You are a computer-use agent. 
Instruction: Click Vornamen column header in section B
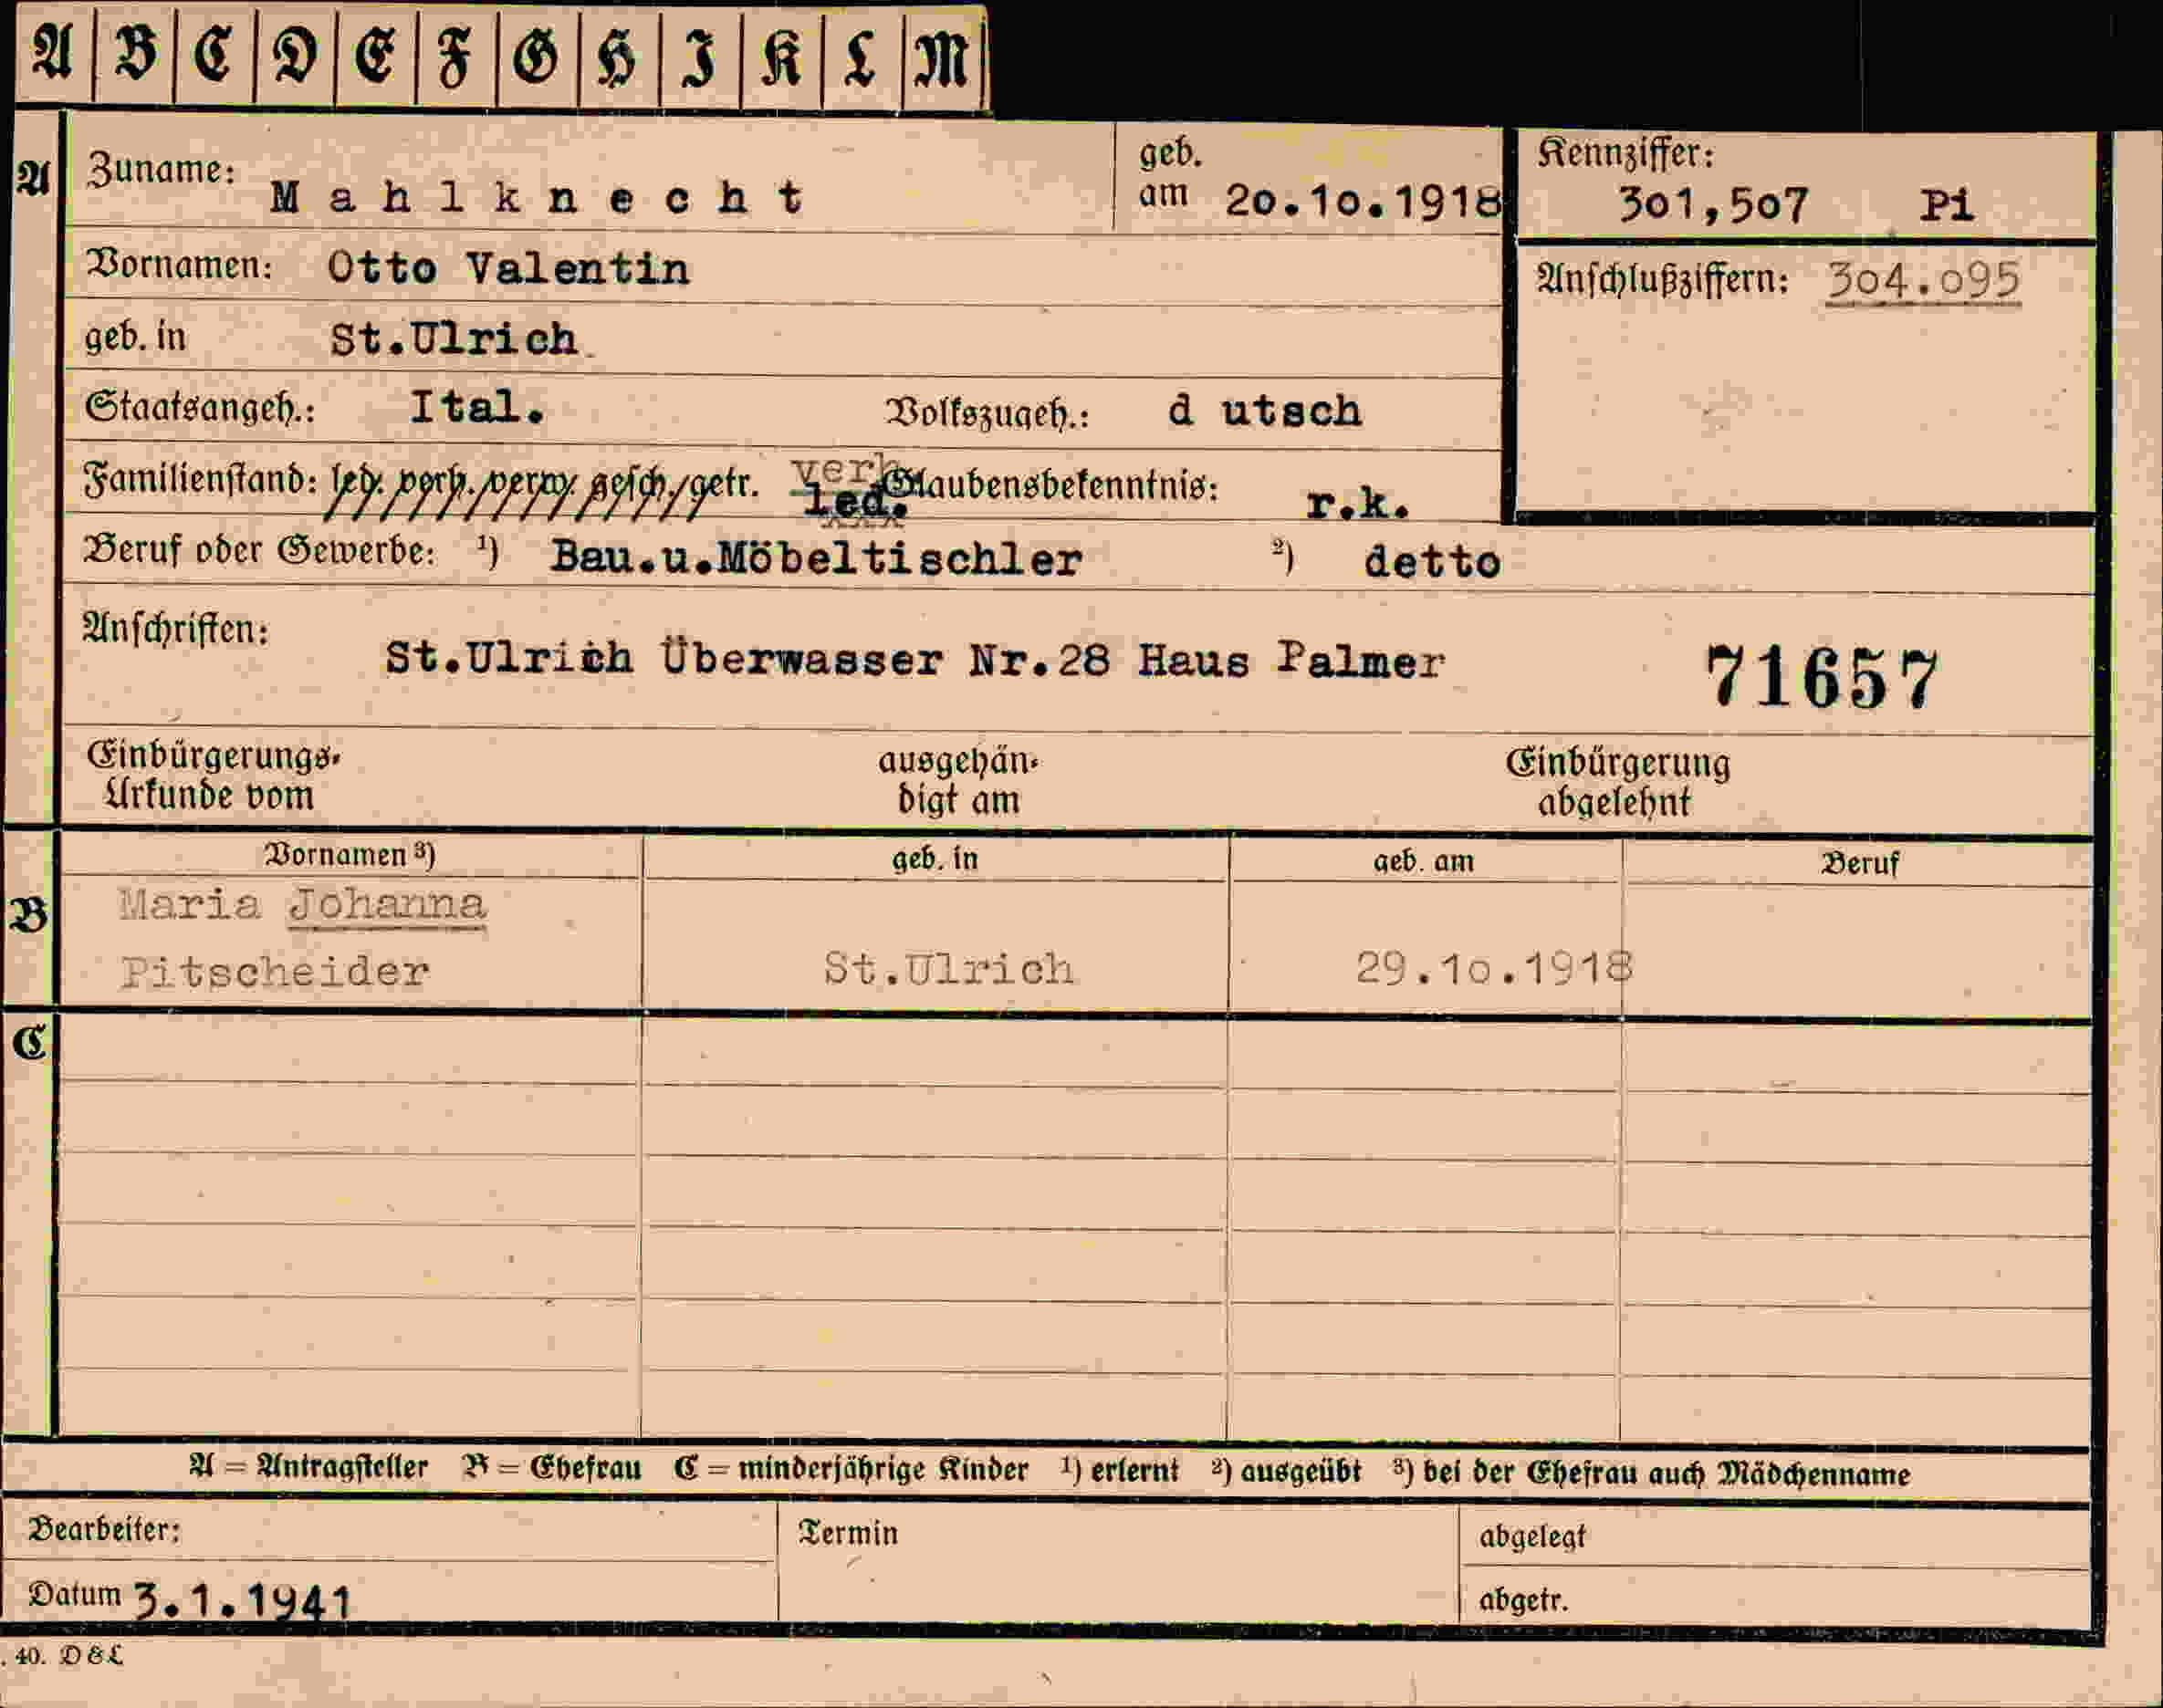[x=350, y=855]
